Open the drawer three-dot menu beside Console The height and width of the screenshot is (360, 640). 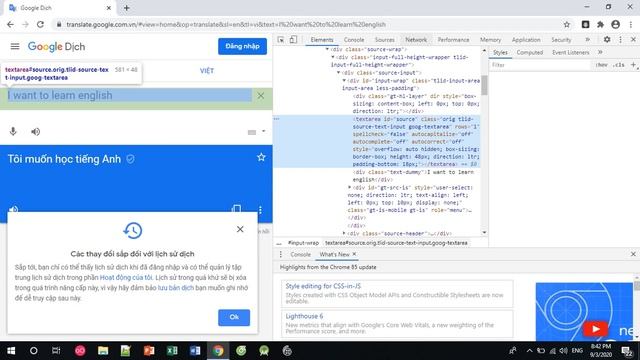(x=280, y=254)
